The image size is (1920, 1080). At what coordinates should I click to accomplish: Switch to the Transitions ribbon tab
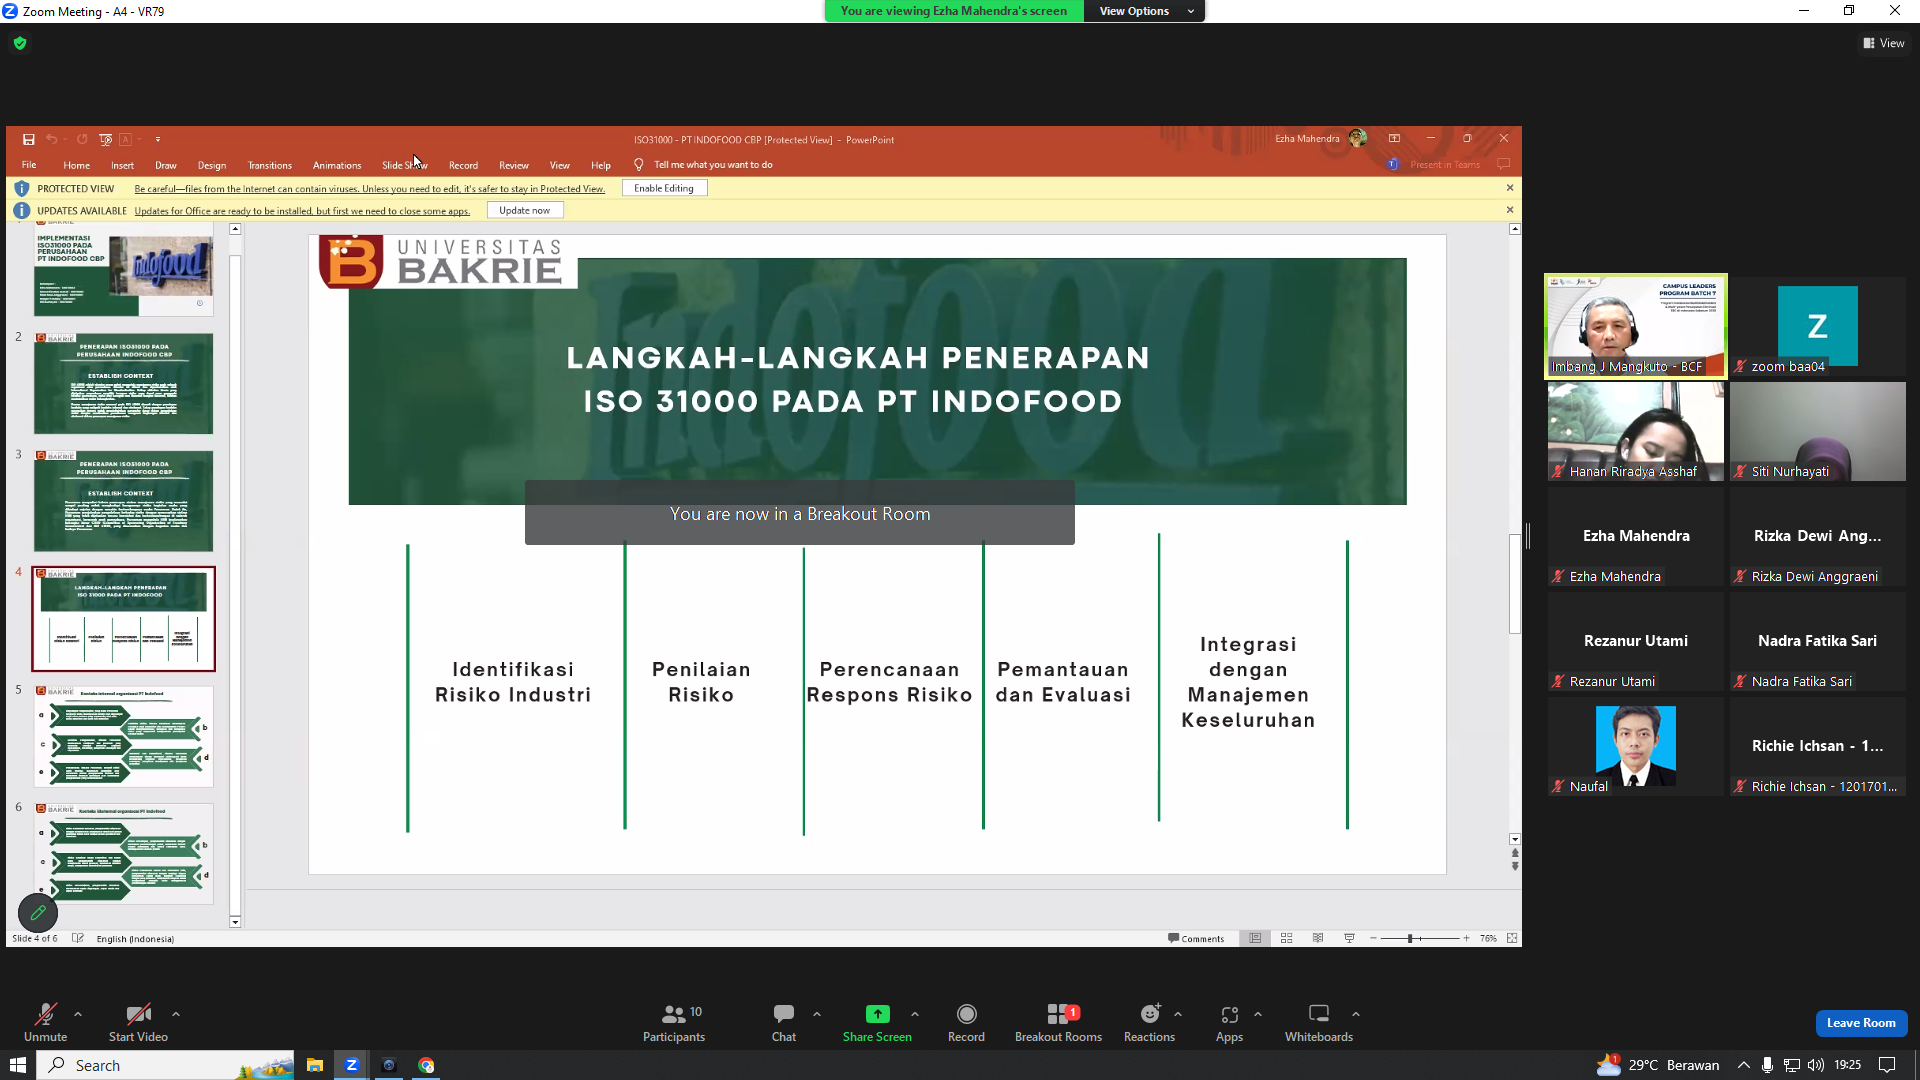(270, 165)
